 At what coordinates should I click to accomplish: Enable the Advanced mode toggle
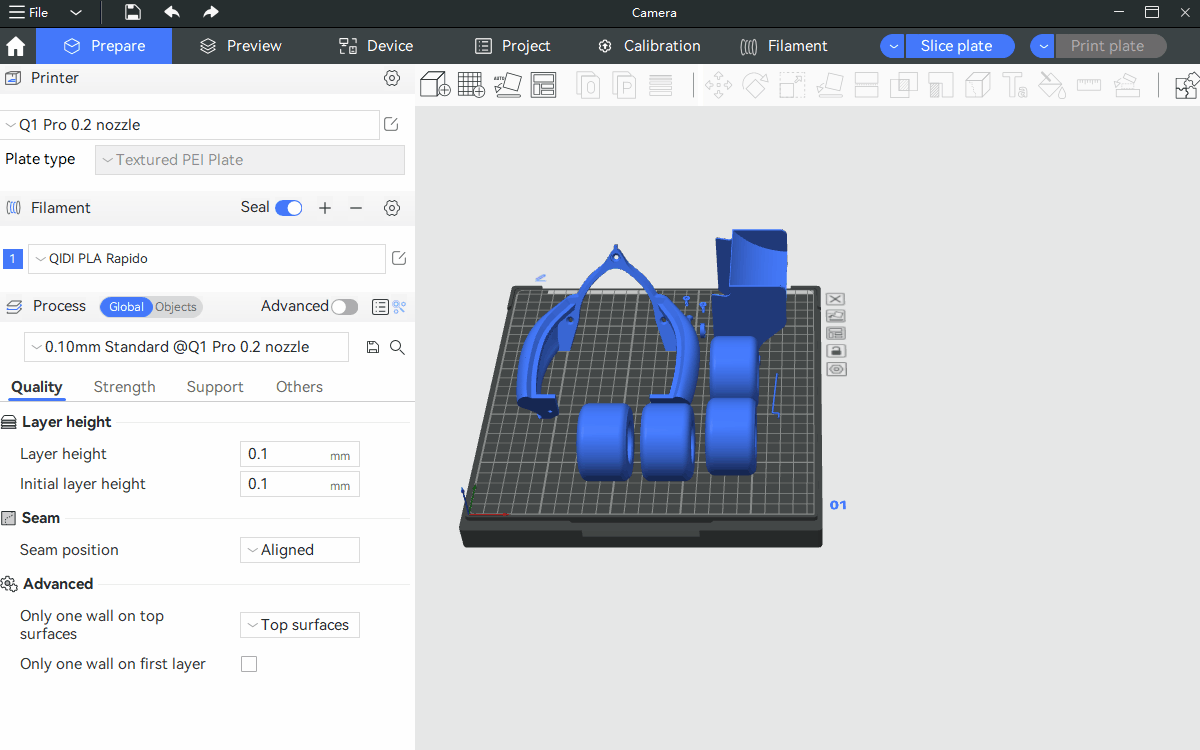[344, 307]
